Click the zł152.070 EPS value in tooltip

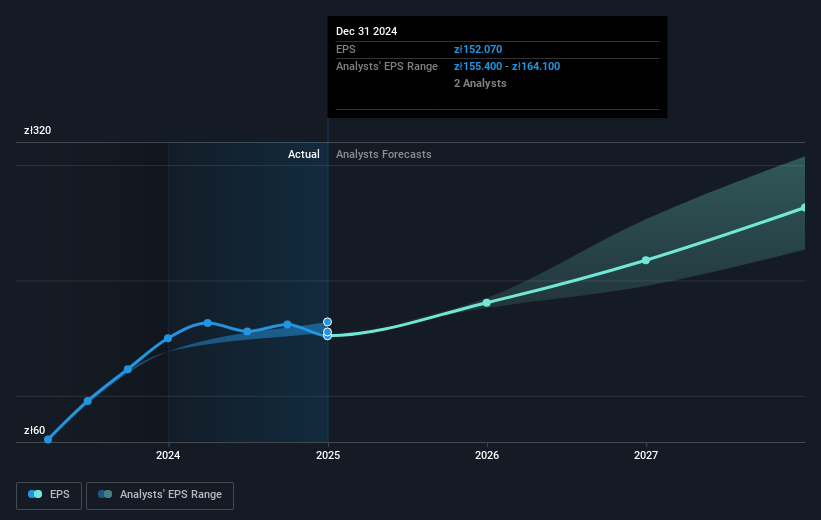click(x=478, y=49)
